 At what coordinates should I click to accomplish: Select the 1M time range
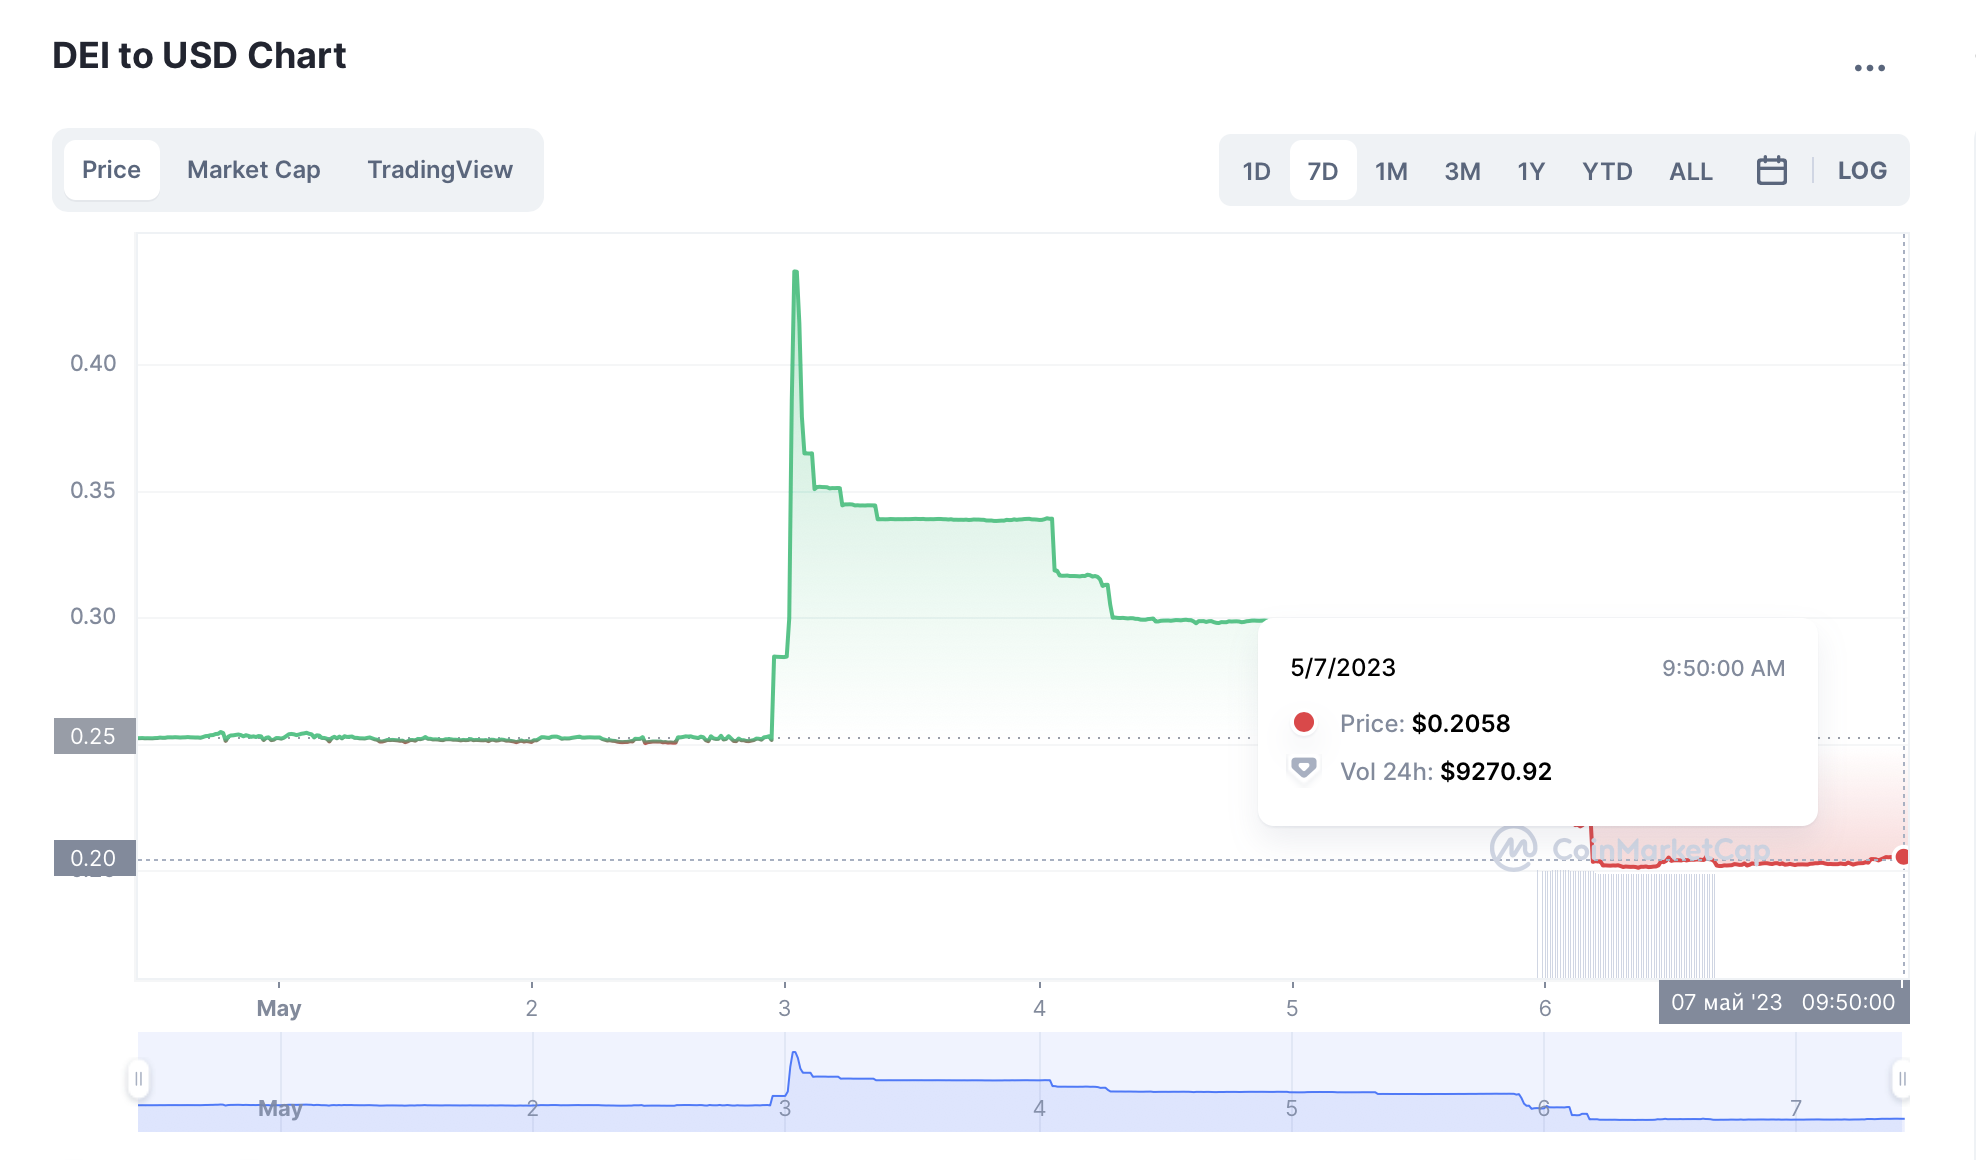coord(1390,171)
